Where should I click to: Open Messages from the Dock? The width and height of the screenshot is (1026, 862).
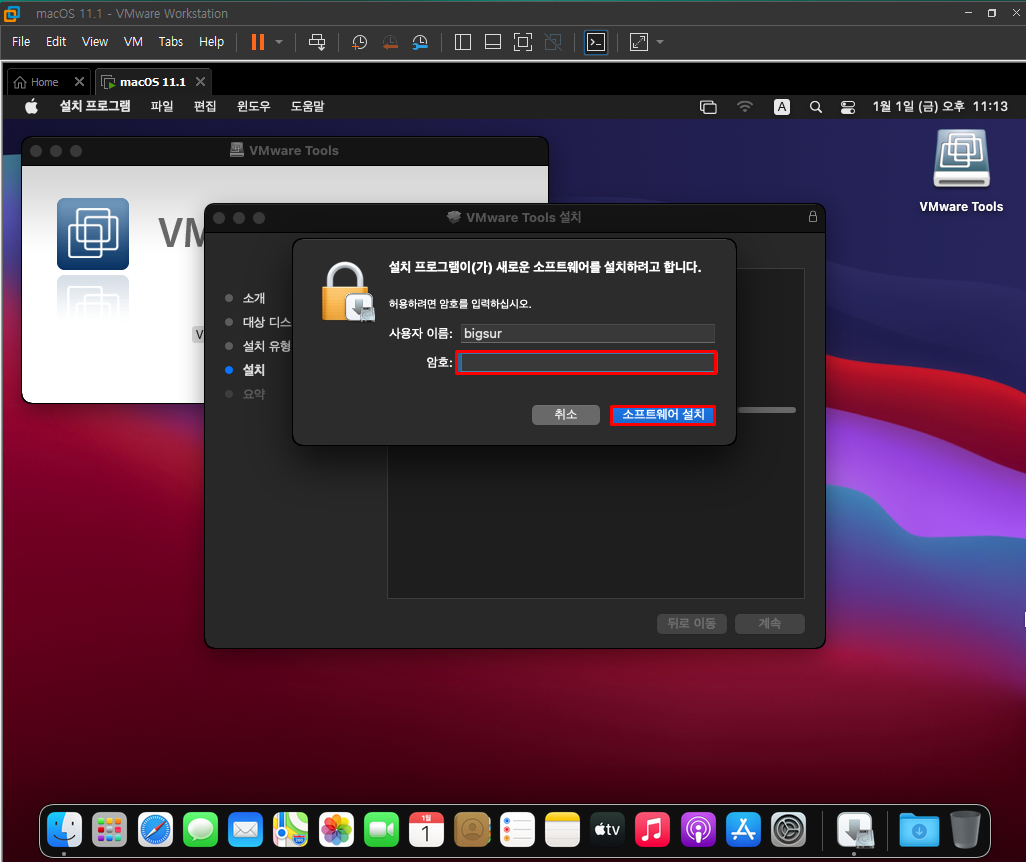(x=200, y=830)
